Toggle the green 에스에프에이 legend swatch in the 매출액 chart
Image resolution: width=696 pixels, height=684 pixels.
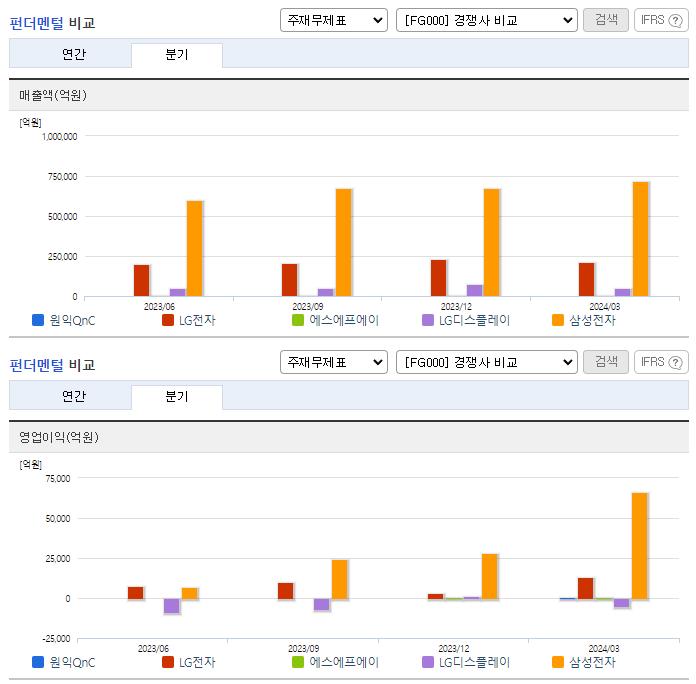pos(298,320)
